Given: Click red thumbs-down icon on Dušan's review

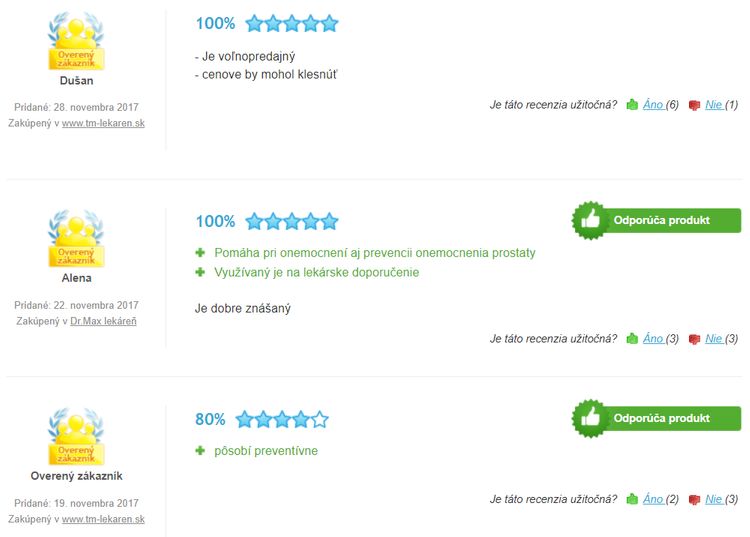Looking at the screenshot, I should coord(694,105).
